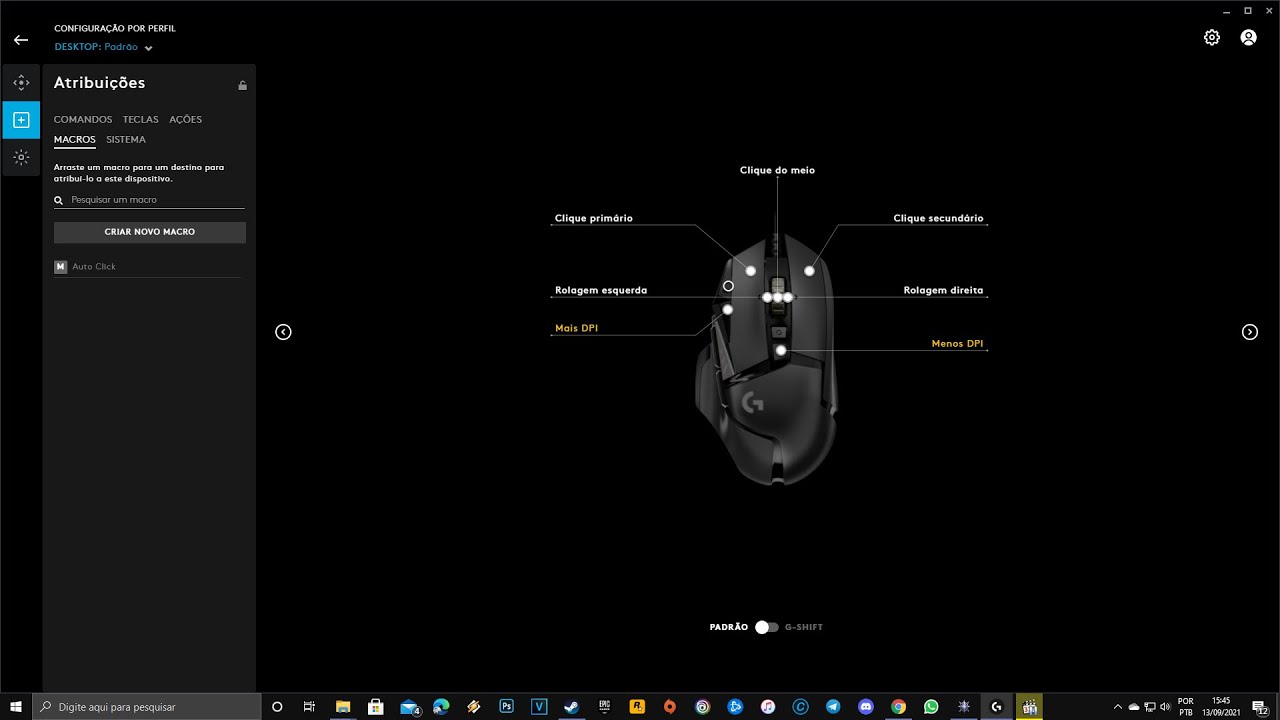This screenshot has height=720, width=1280.
Task: Open the notification center icon
Action: click(x=1260, y=707)
